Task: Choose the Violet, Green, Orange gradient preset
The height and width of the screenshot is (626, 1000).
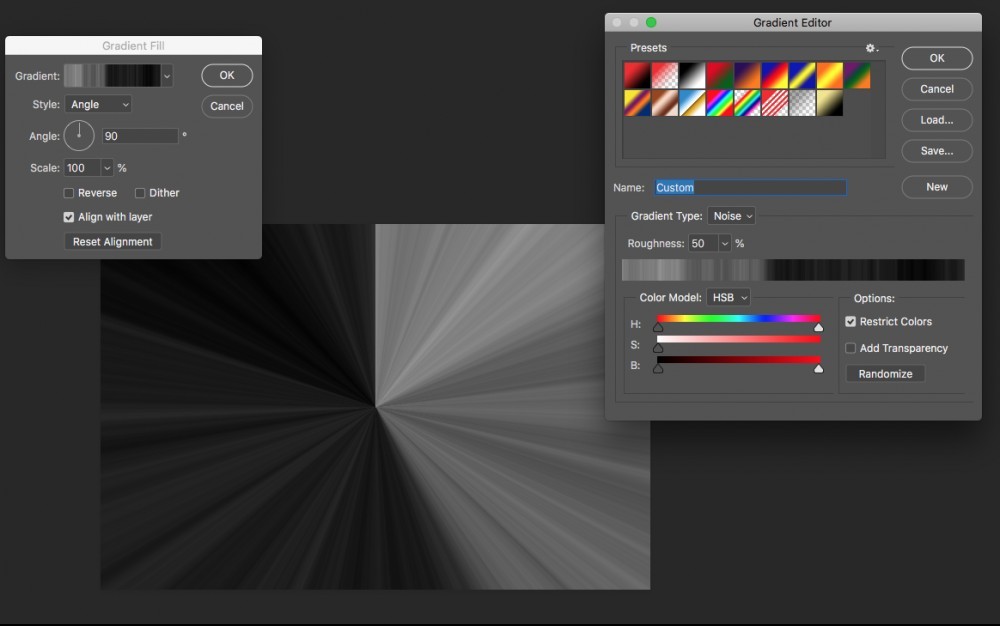Action: tap(857, 75)
